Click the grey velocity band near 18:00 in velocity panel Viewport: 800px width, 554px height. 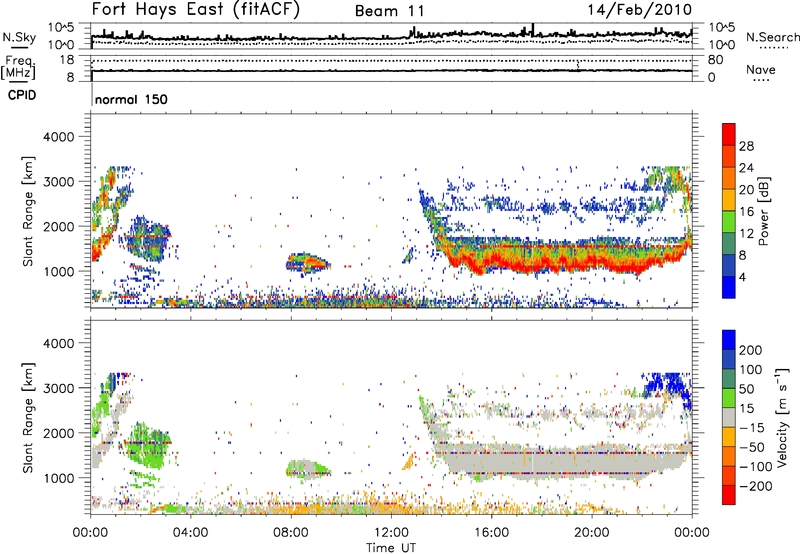541,463
